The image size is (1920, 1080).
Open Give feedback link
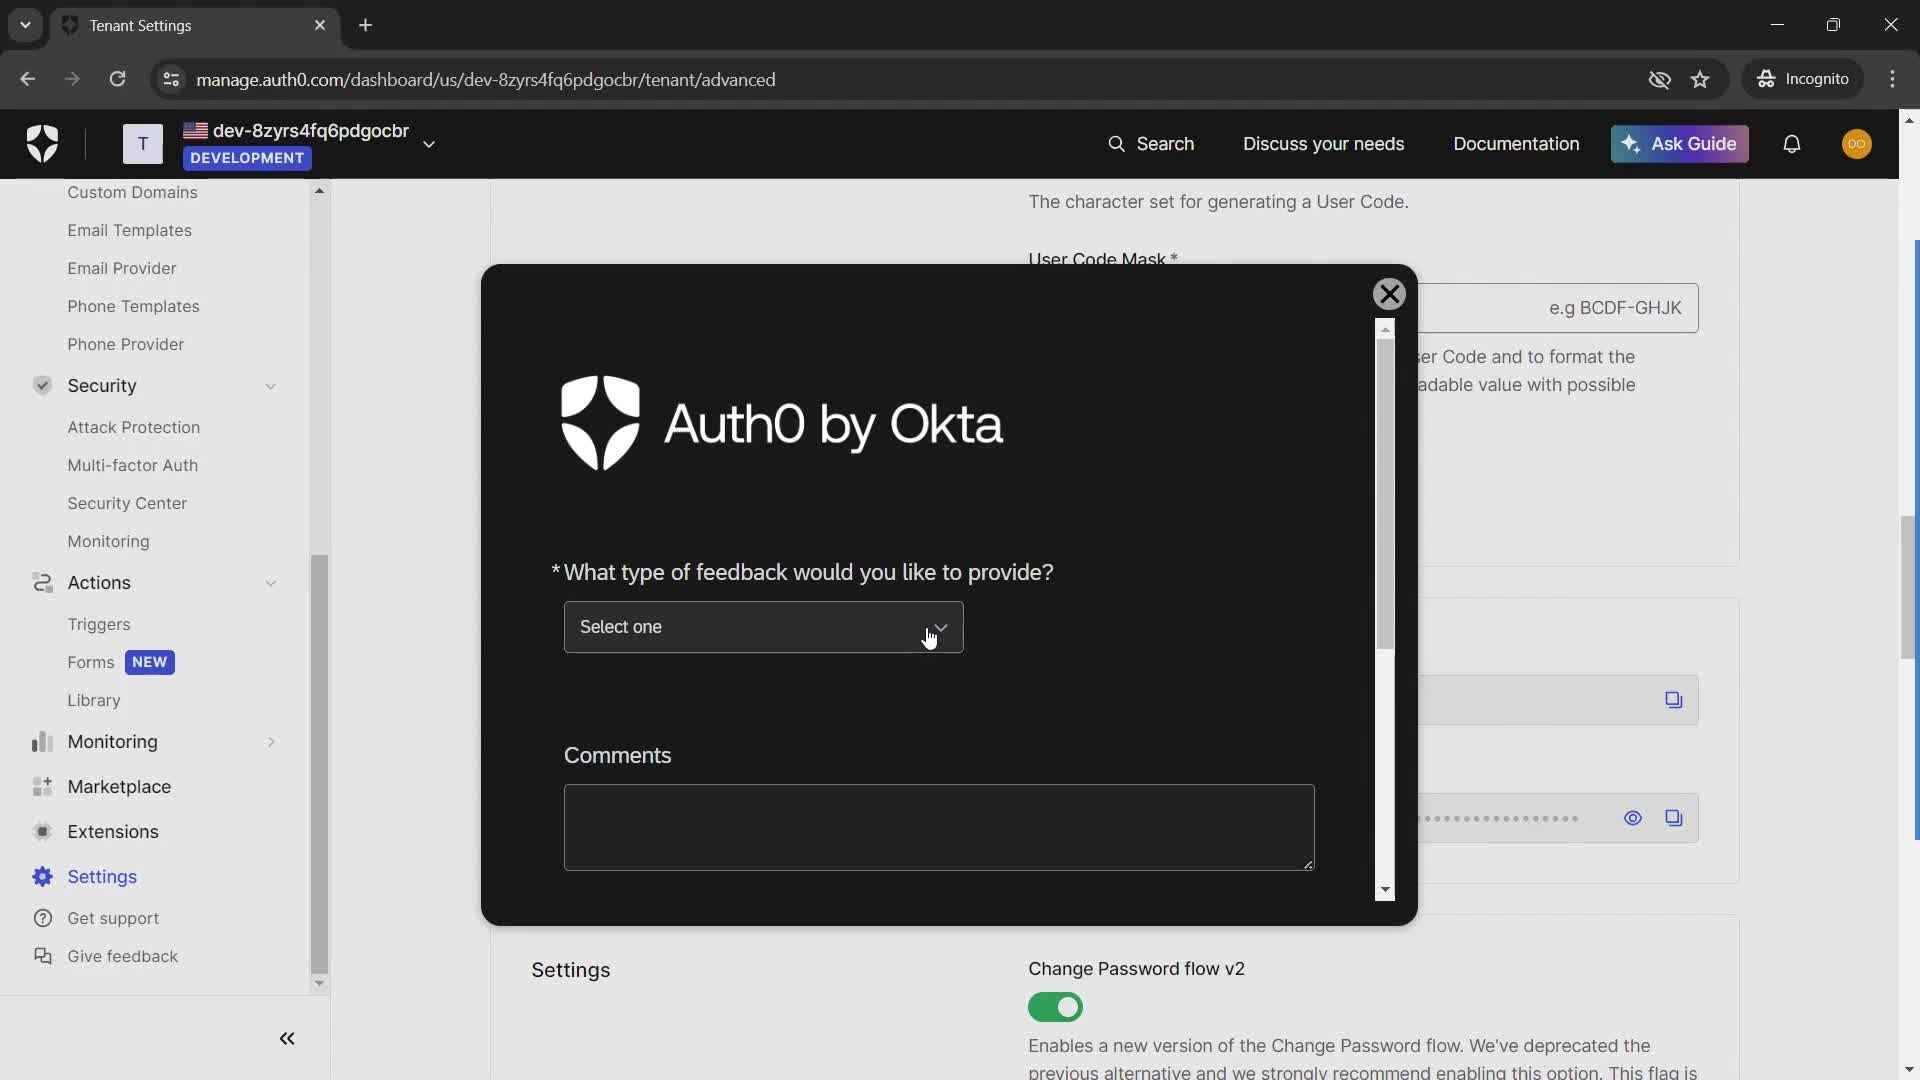[x=122, y=956]
